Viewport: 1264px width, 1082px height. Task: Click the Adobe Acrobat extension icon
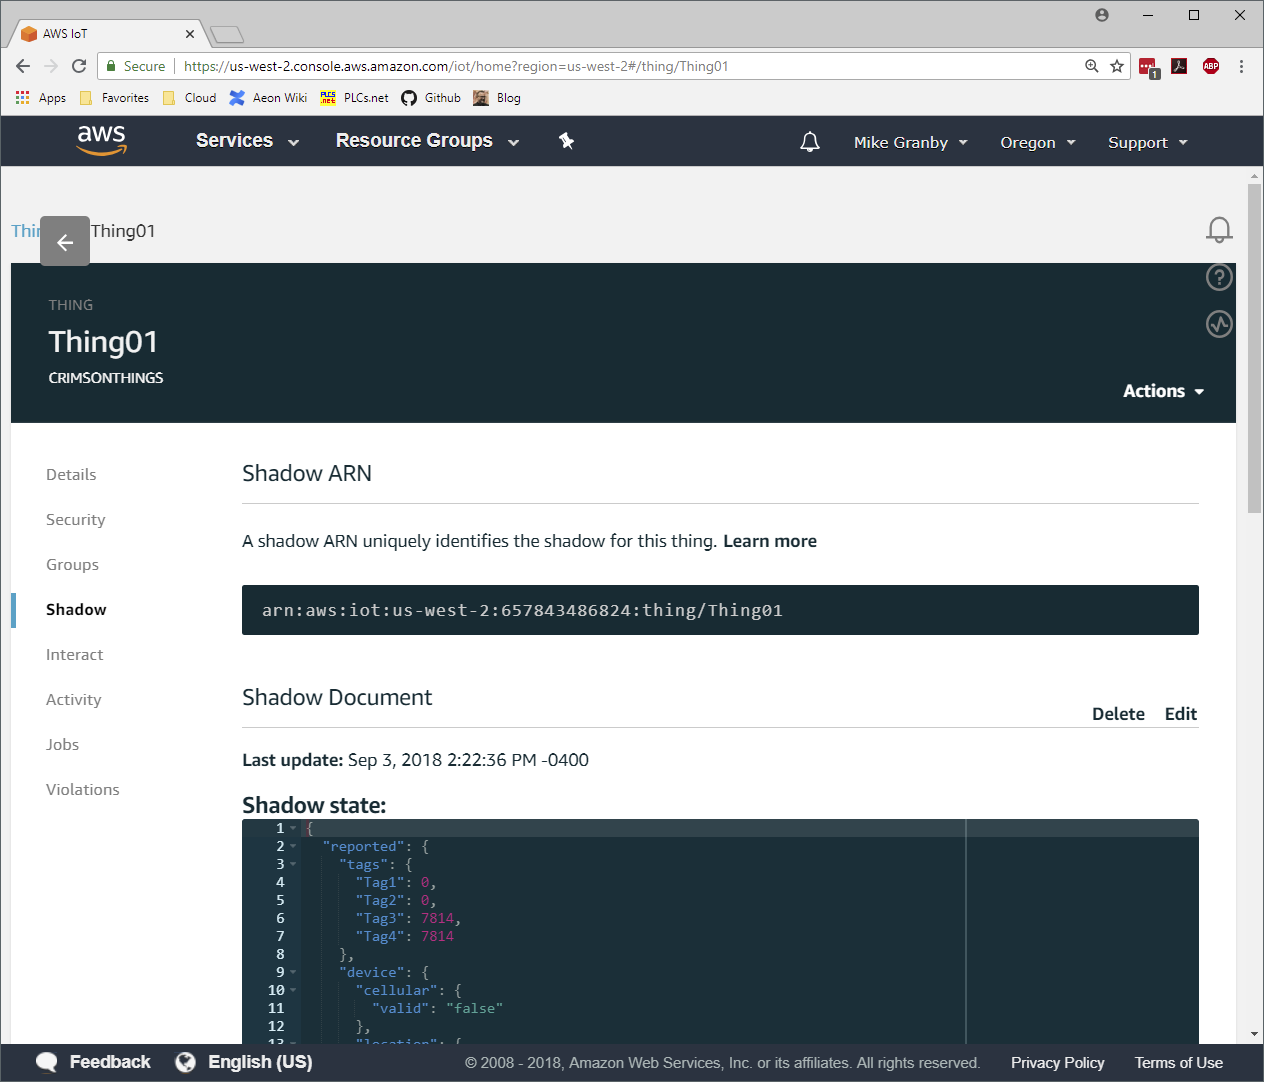(1179, 66)
